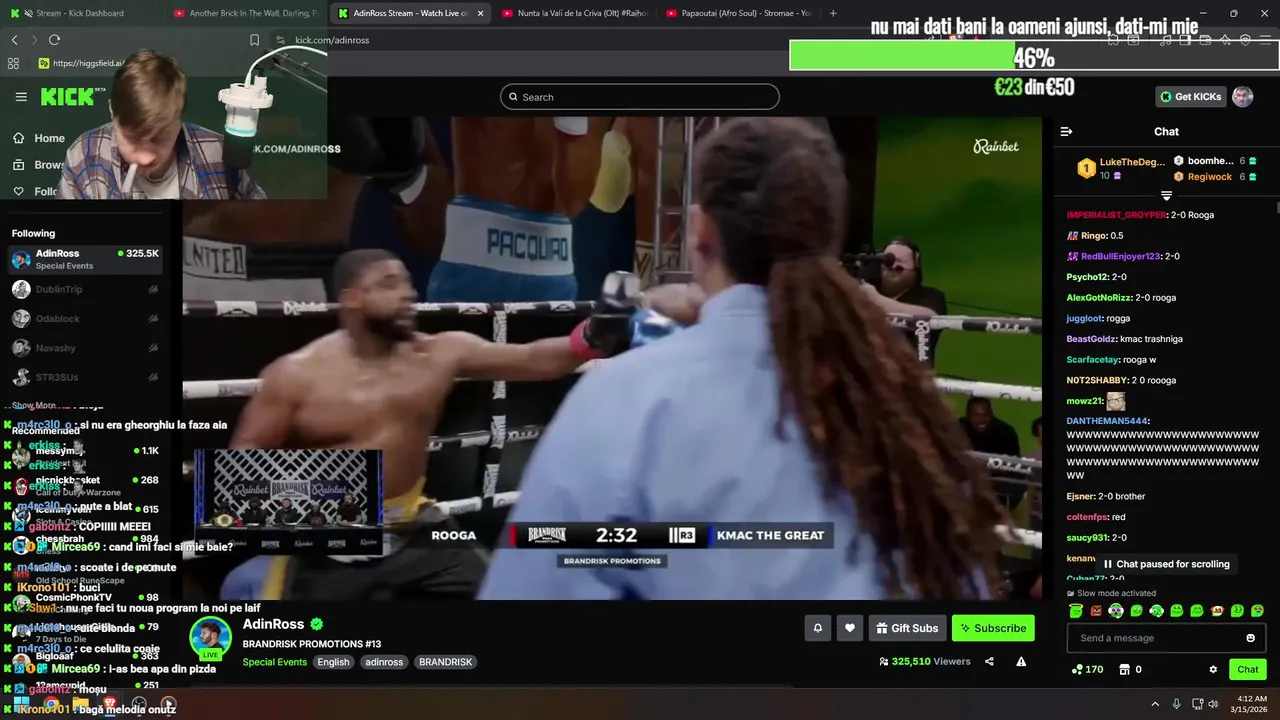Open the Kick hamburger sidebar menu
The height and width of the screenshot is (720, 1280).
[x=21, y=97]
